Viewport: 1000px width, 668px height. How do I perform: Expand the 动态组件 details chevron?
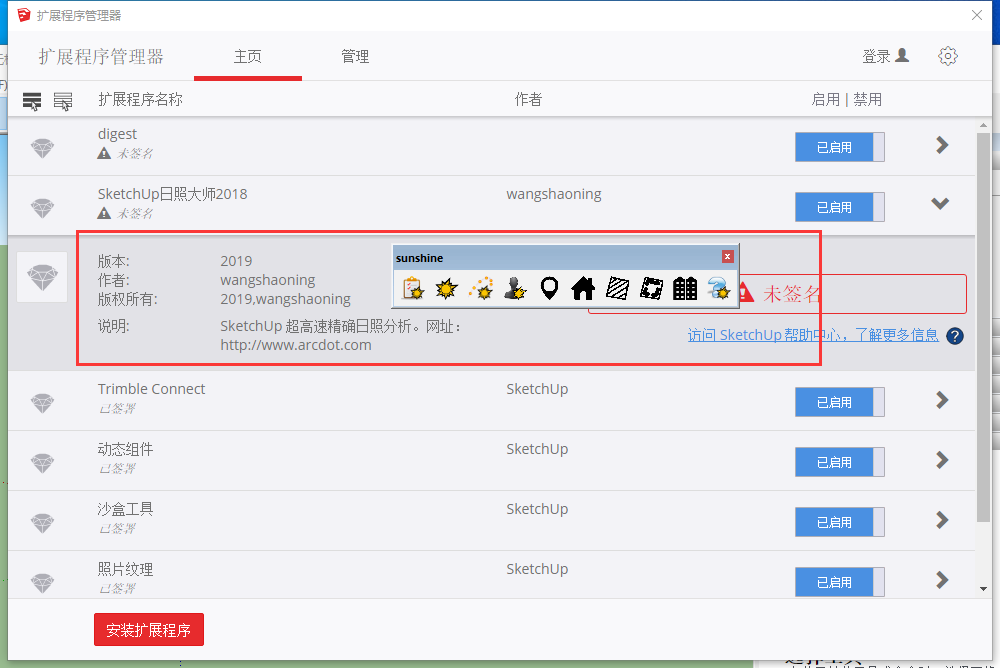(x=942, y=460)
